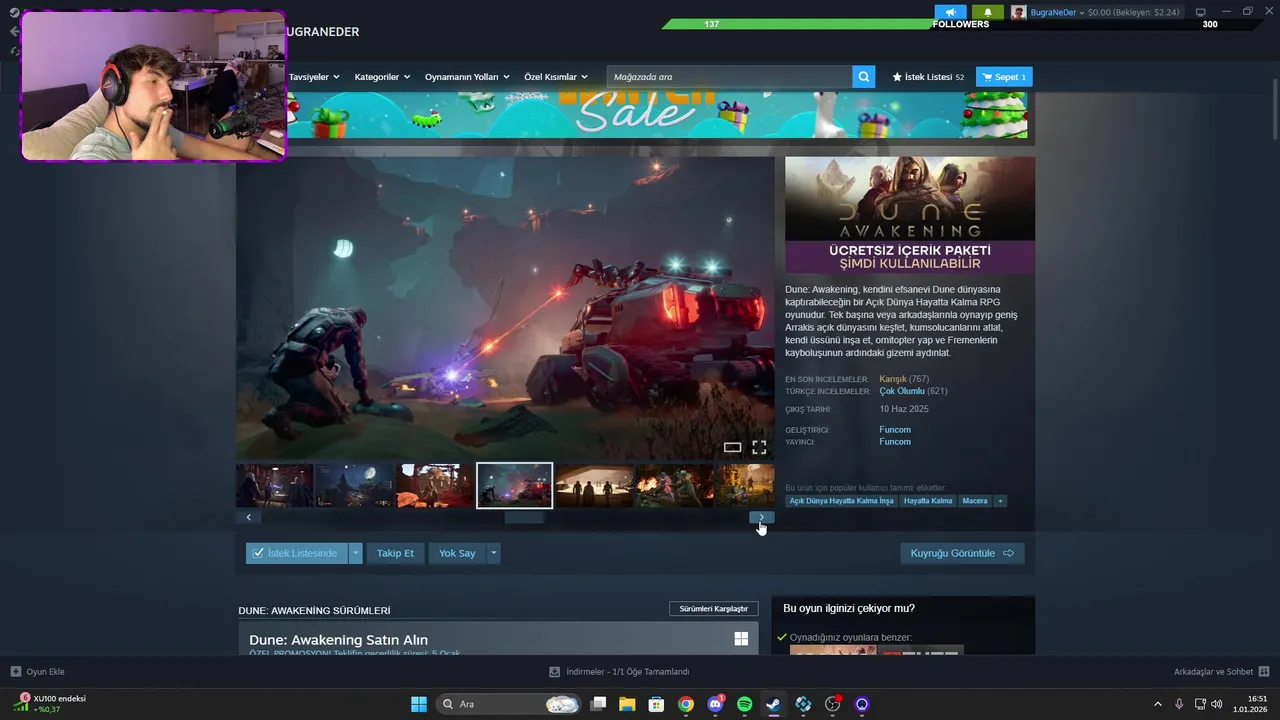The image size is (1280, 720).
Task: Expand Oynamanın Yolları menu
Action: point(467,77)
